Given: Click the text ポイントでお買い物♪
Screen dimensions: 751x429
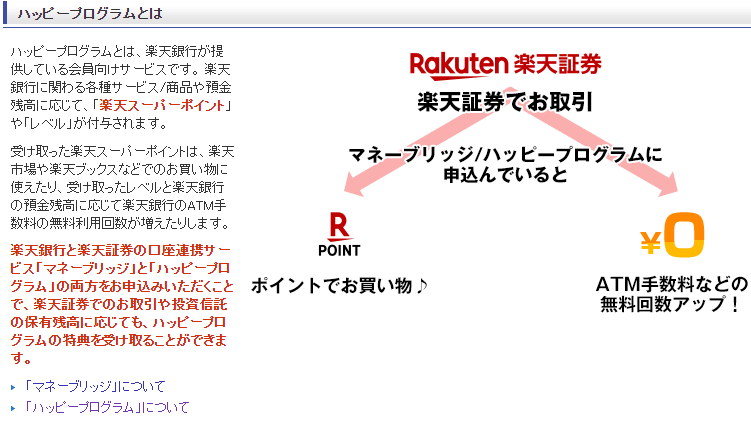Looking at the screenshot, I should pos(340,286).
